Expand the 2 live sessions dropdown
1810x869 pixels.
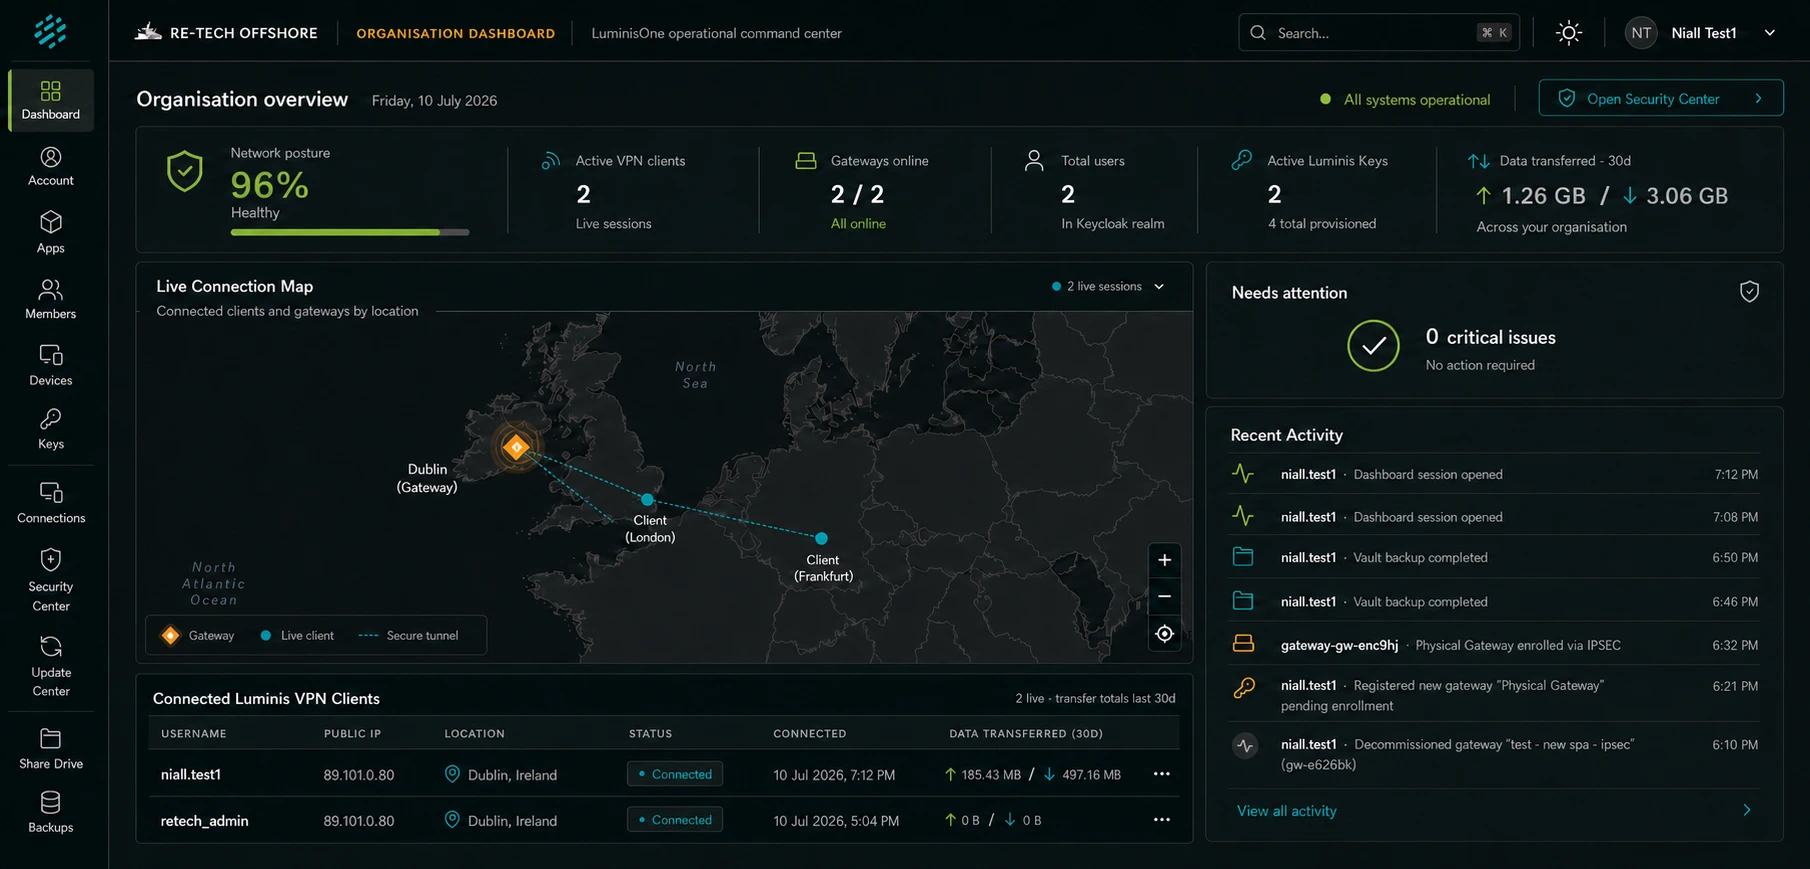coord(1108,286)
